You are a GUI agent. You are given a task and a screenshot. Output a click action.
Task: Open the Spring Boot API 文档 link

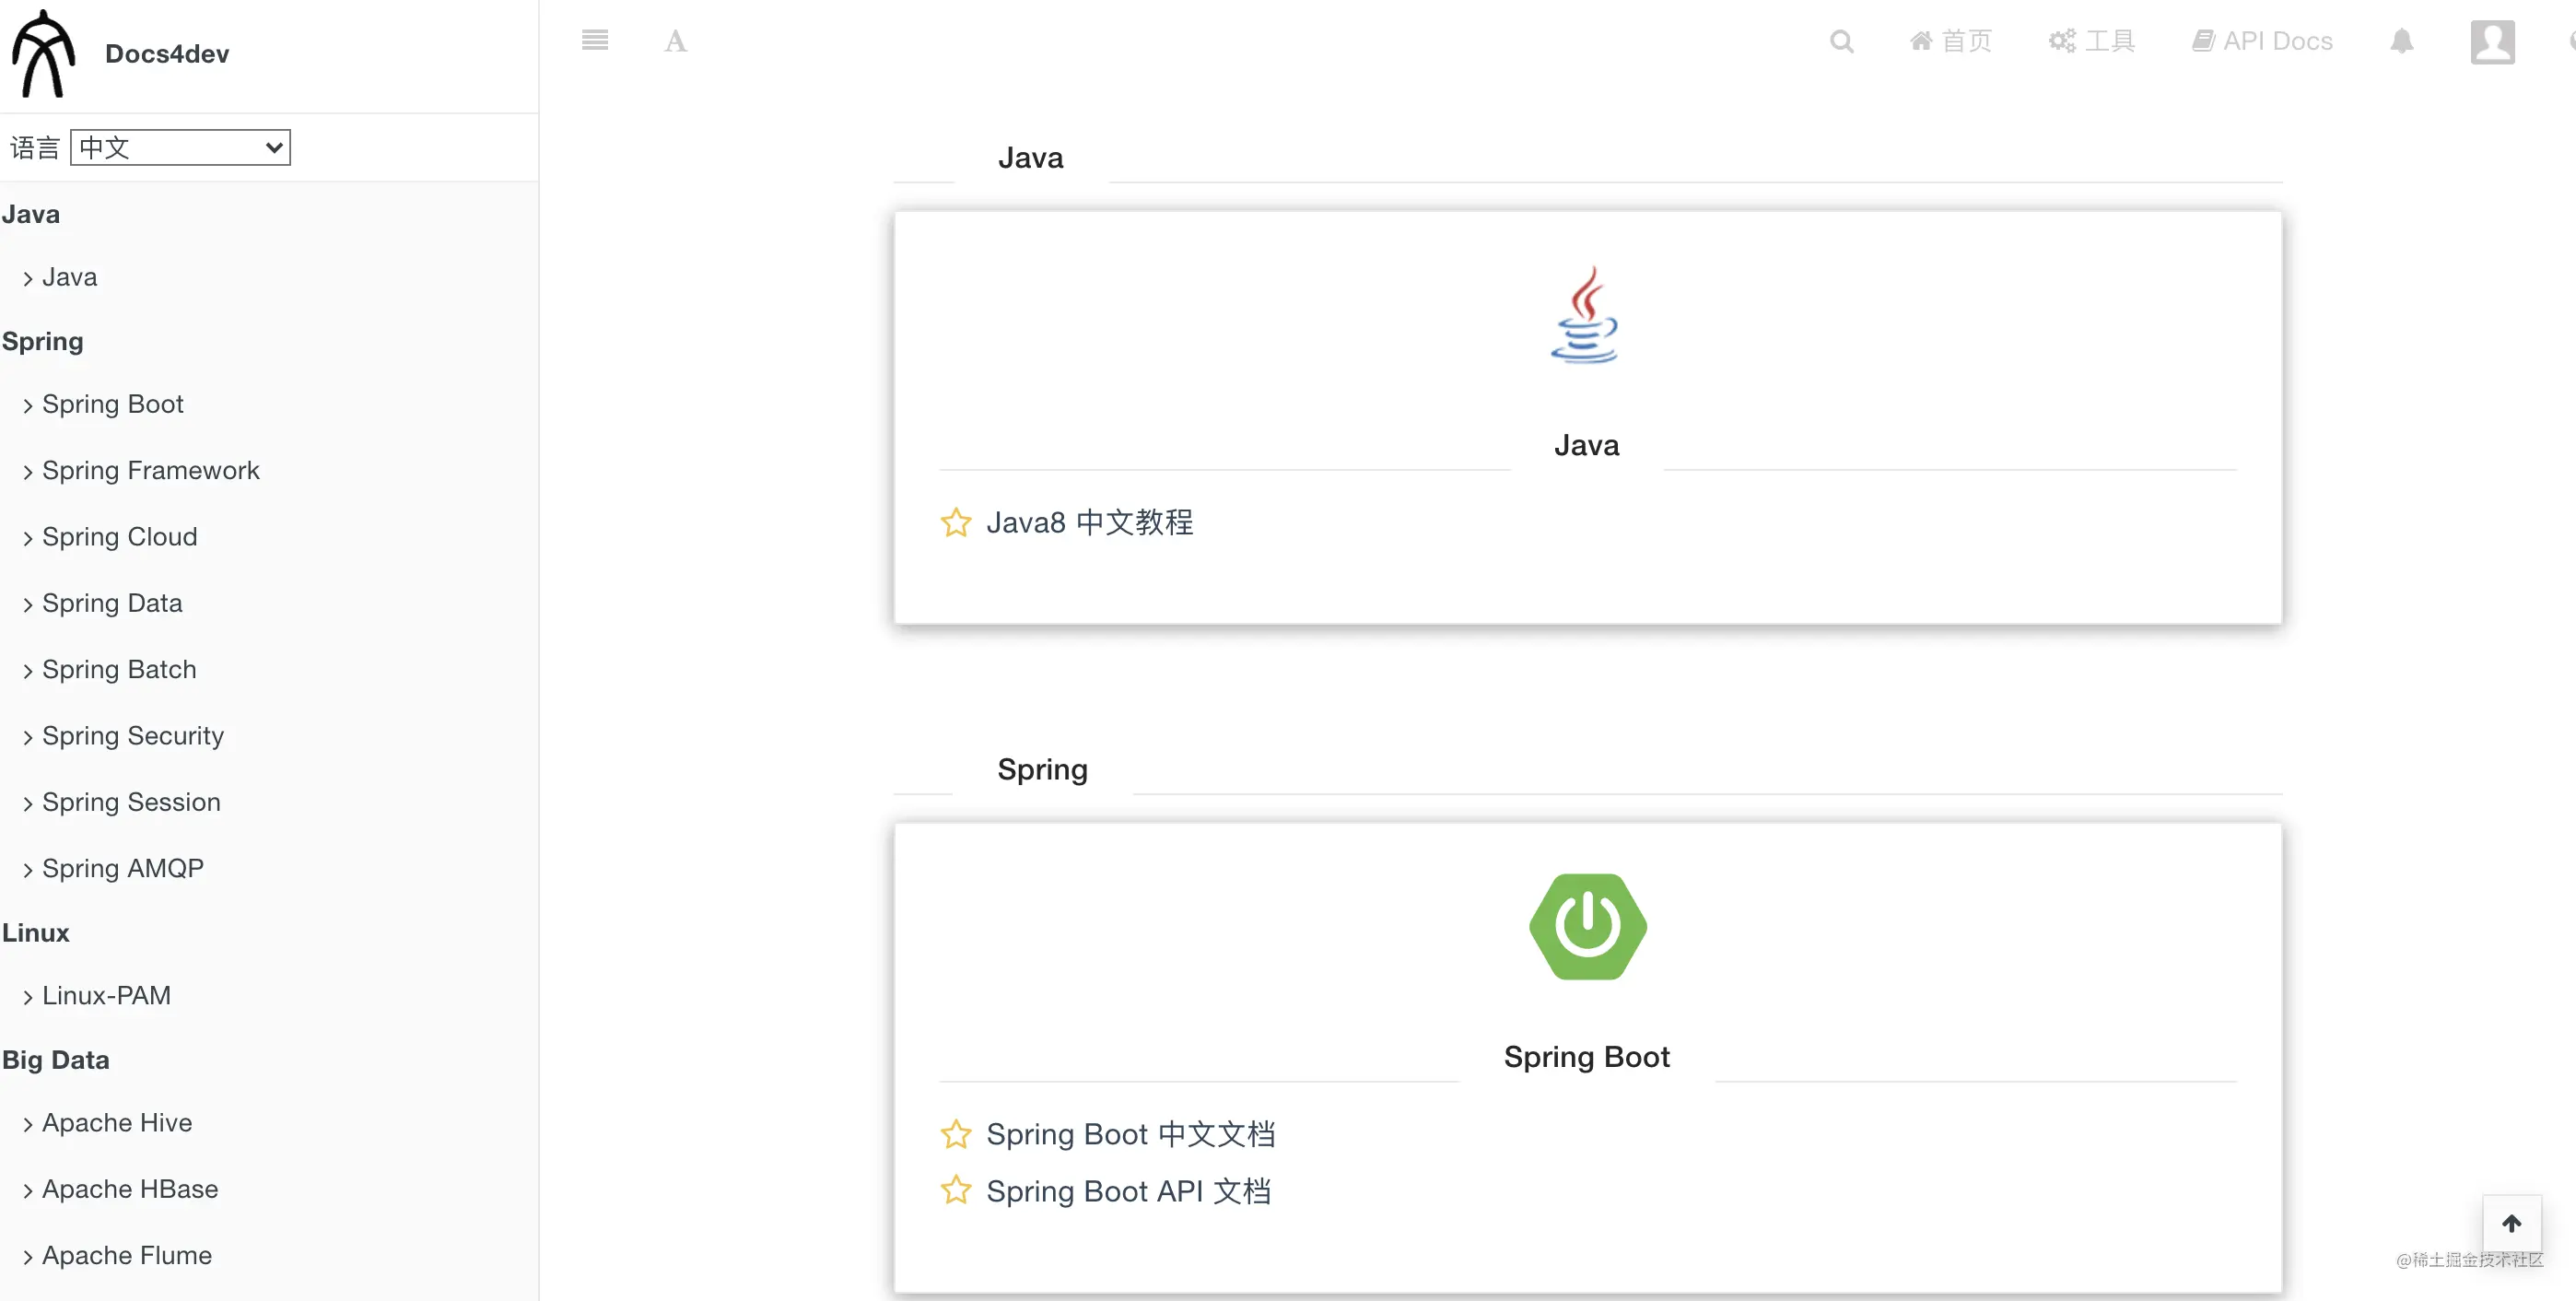click(1129, 1191)
